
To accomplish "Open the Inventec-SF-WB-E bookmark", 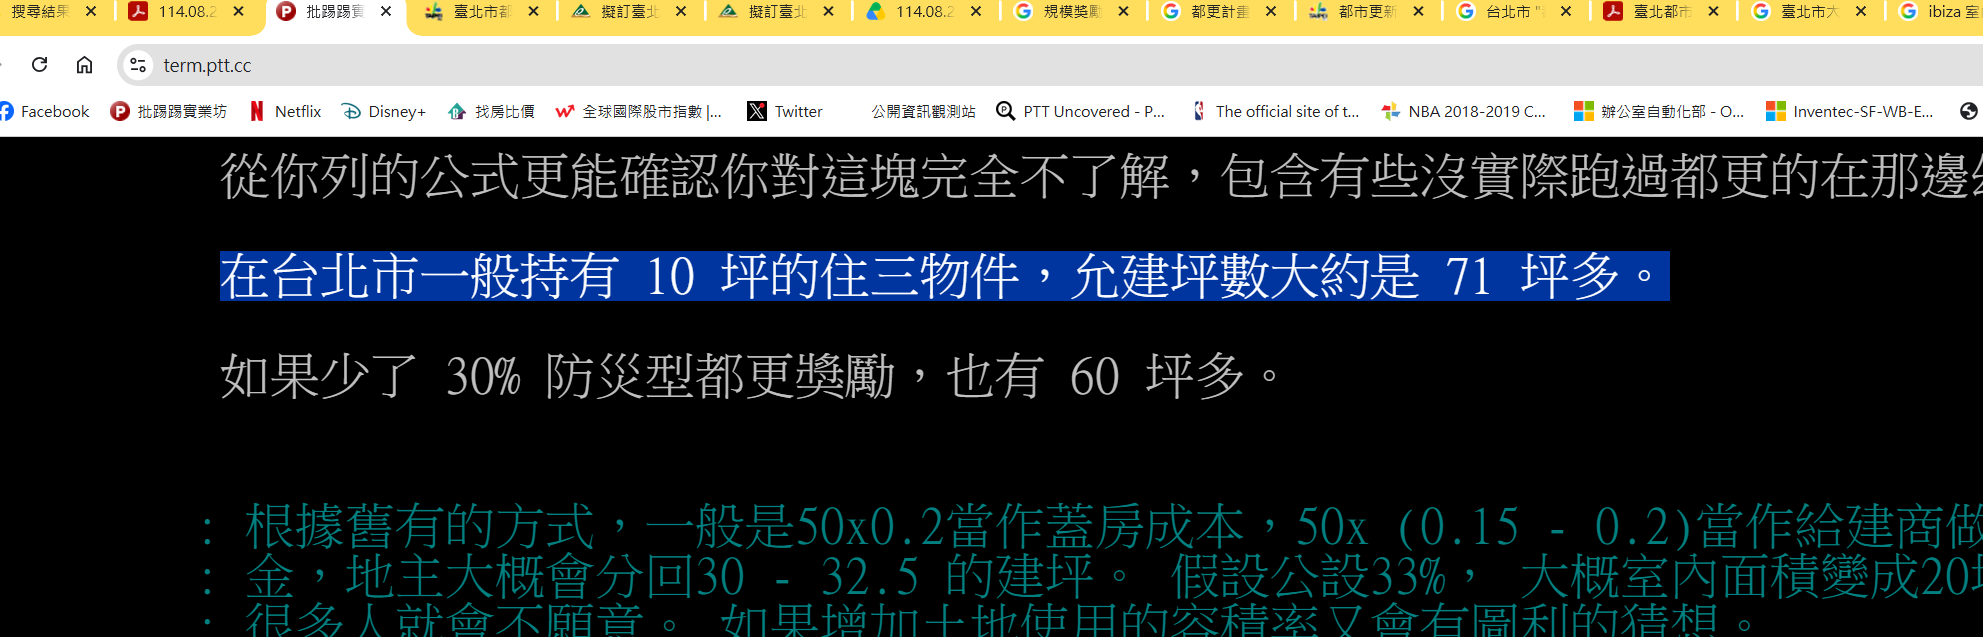I will click(x=1850, y=111).
